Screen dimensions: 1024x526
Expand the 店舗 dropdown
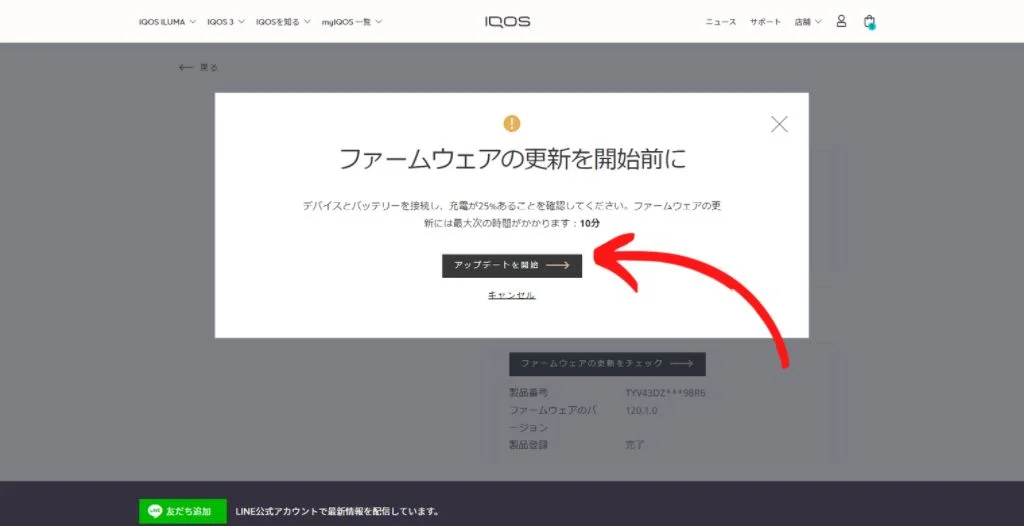coord(808,22)
